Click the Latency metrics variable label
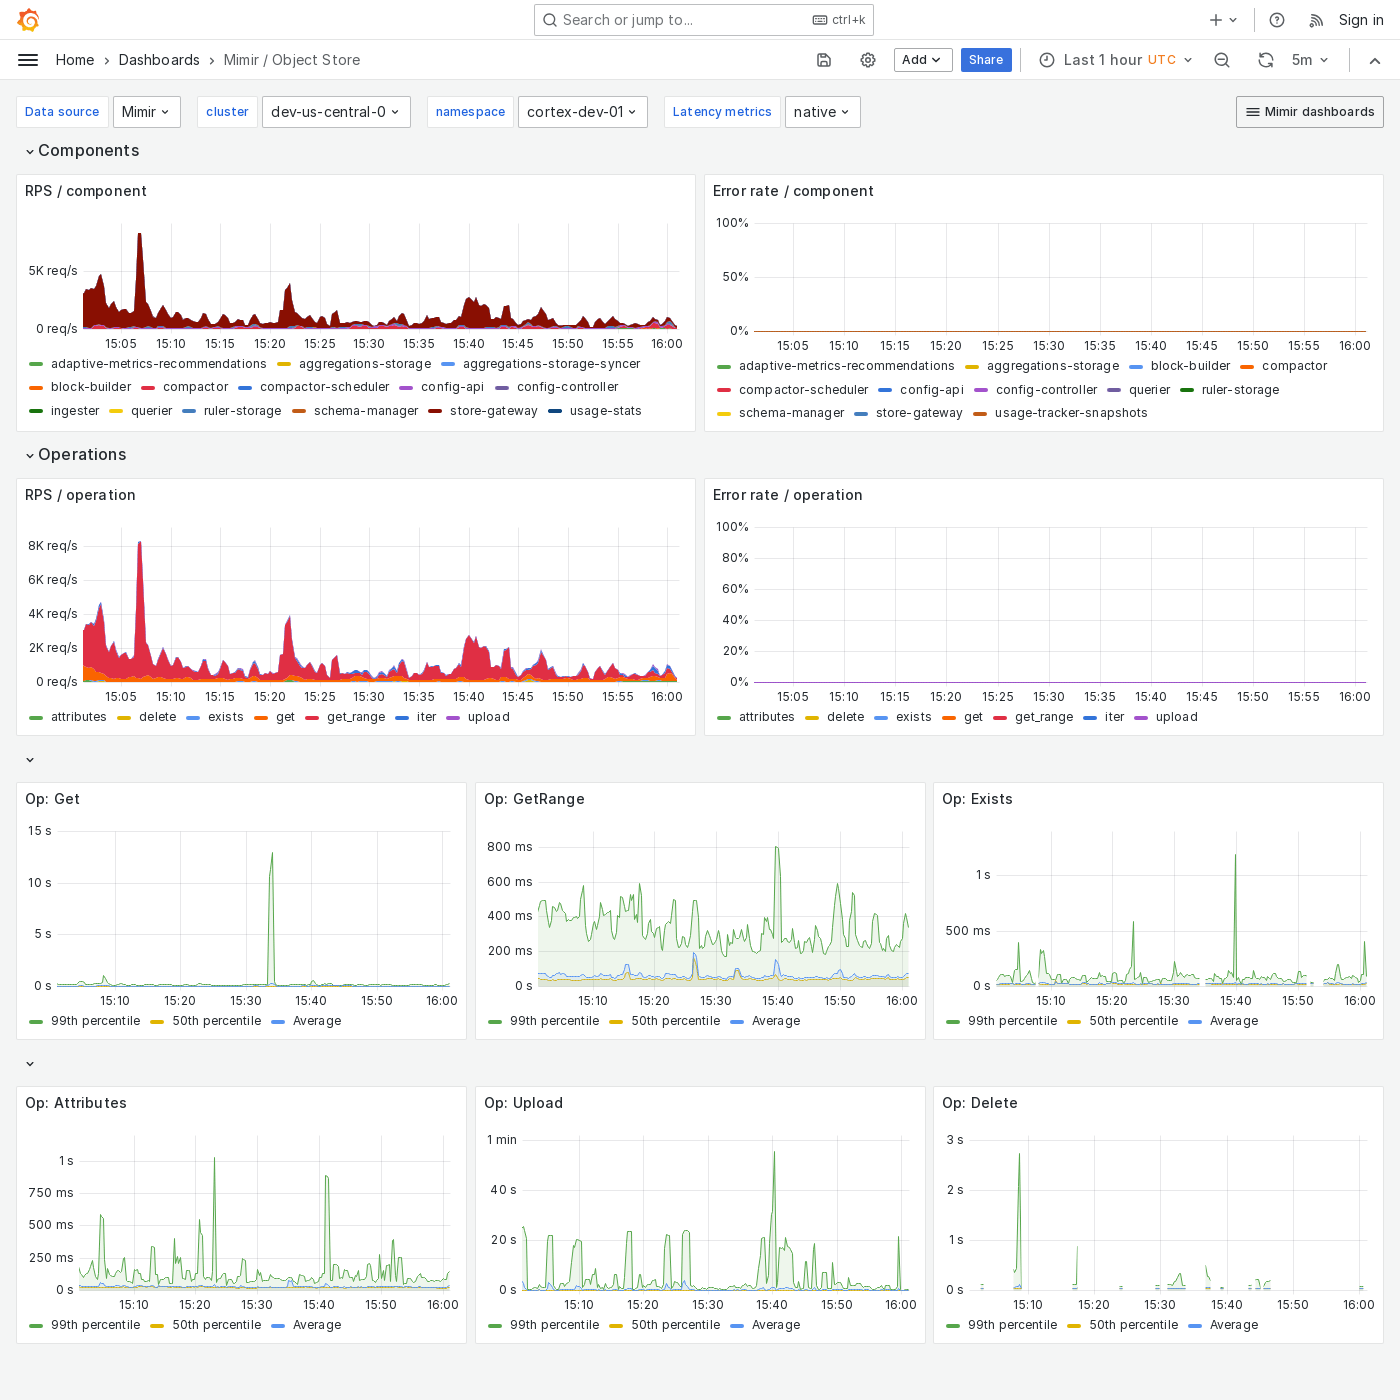The width and height of the screenshot is (1400, 1400). pyautogui.click(x=722, y=112)
